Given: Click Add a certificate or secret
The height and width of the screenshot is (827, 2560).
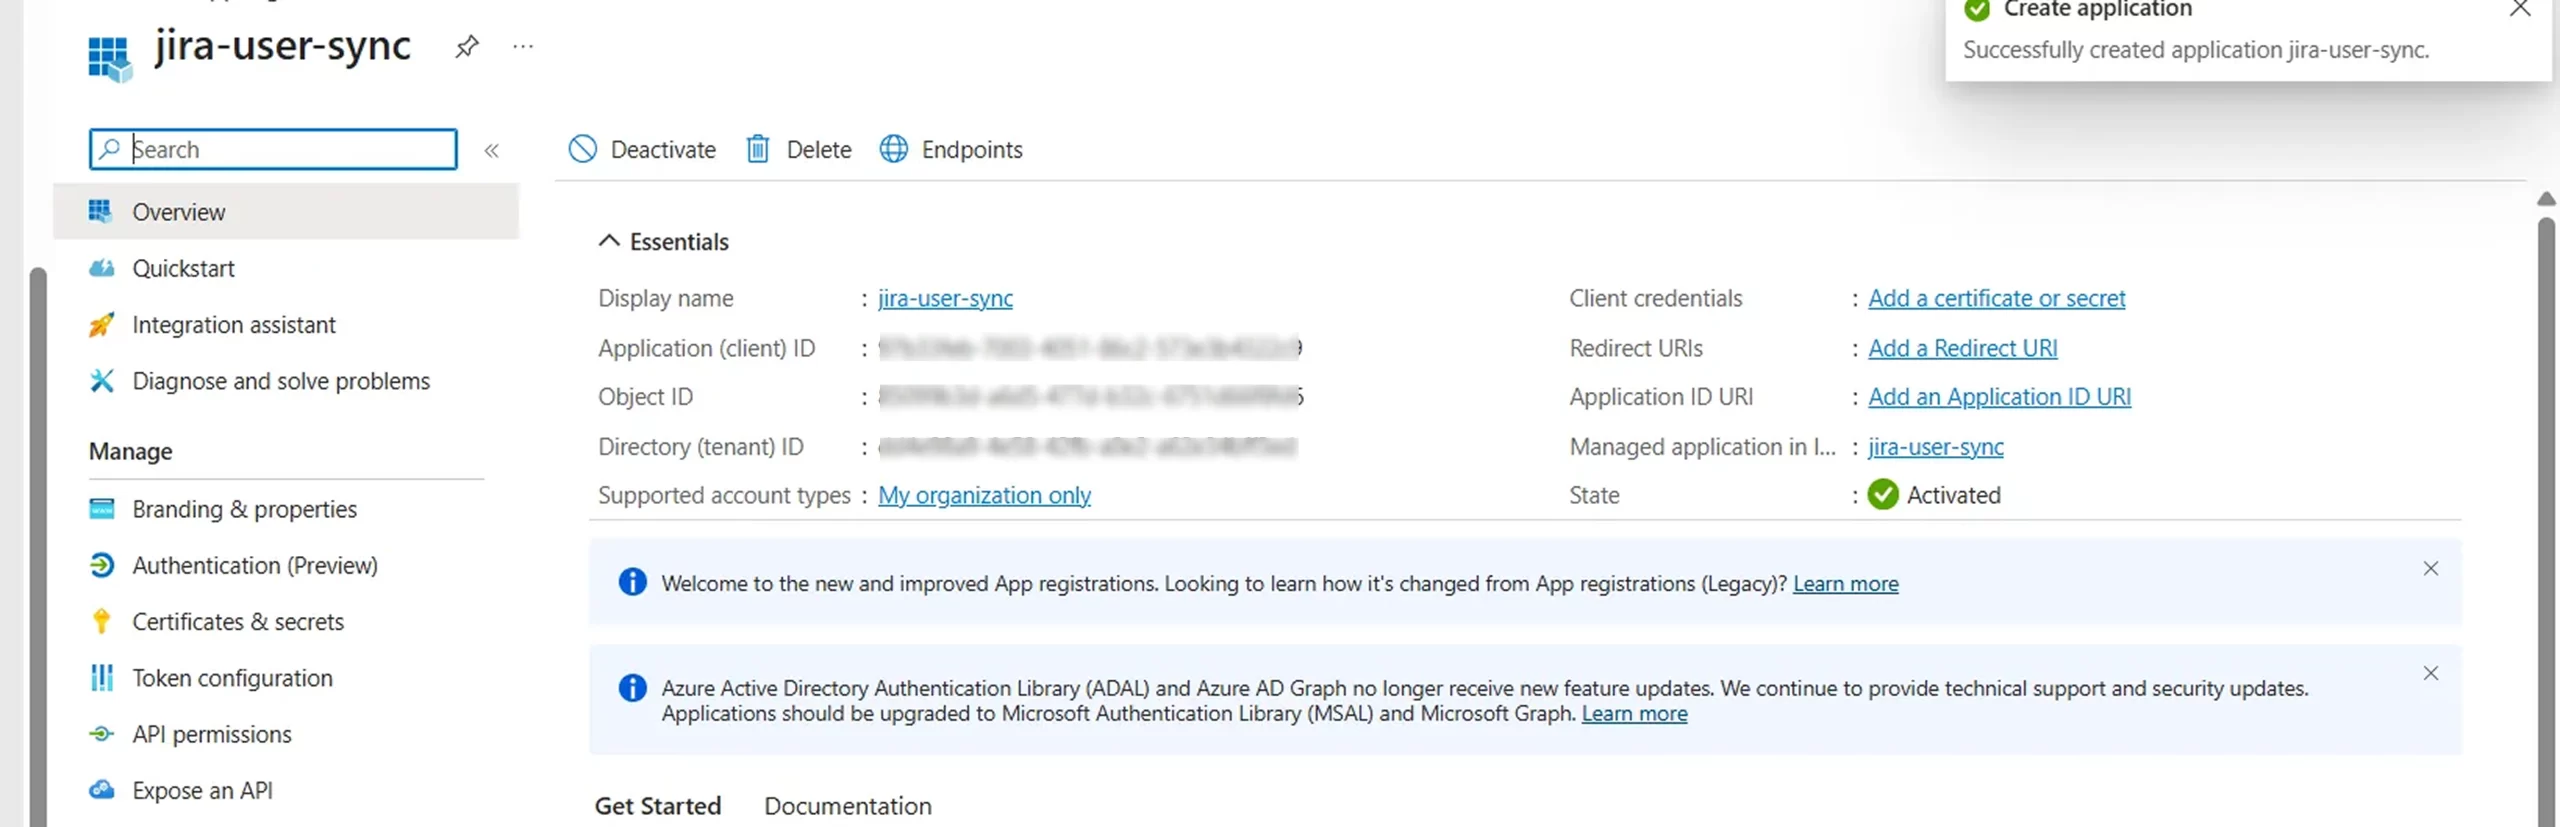Looking at the screenshot, I should click(1996, 298).
